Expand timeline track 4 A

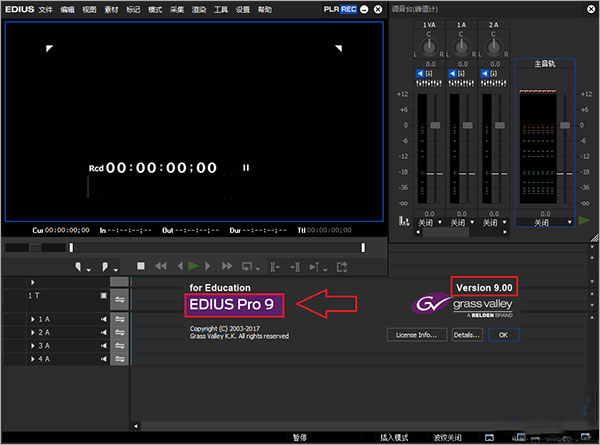33,359
